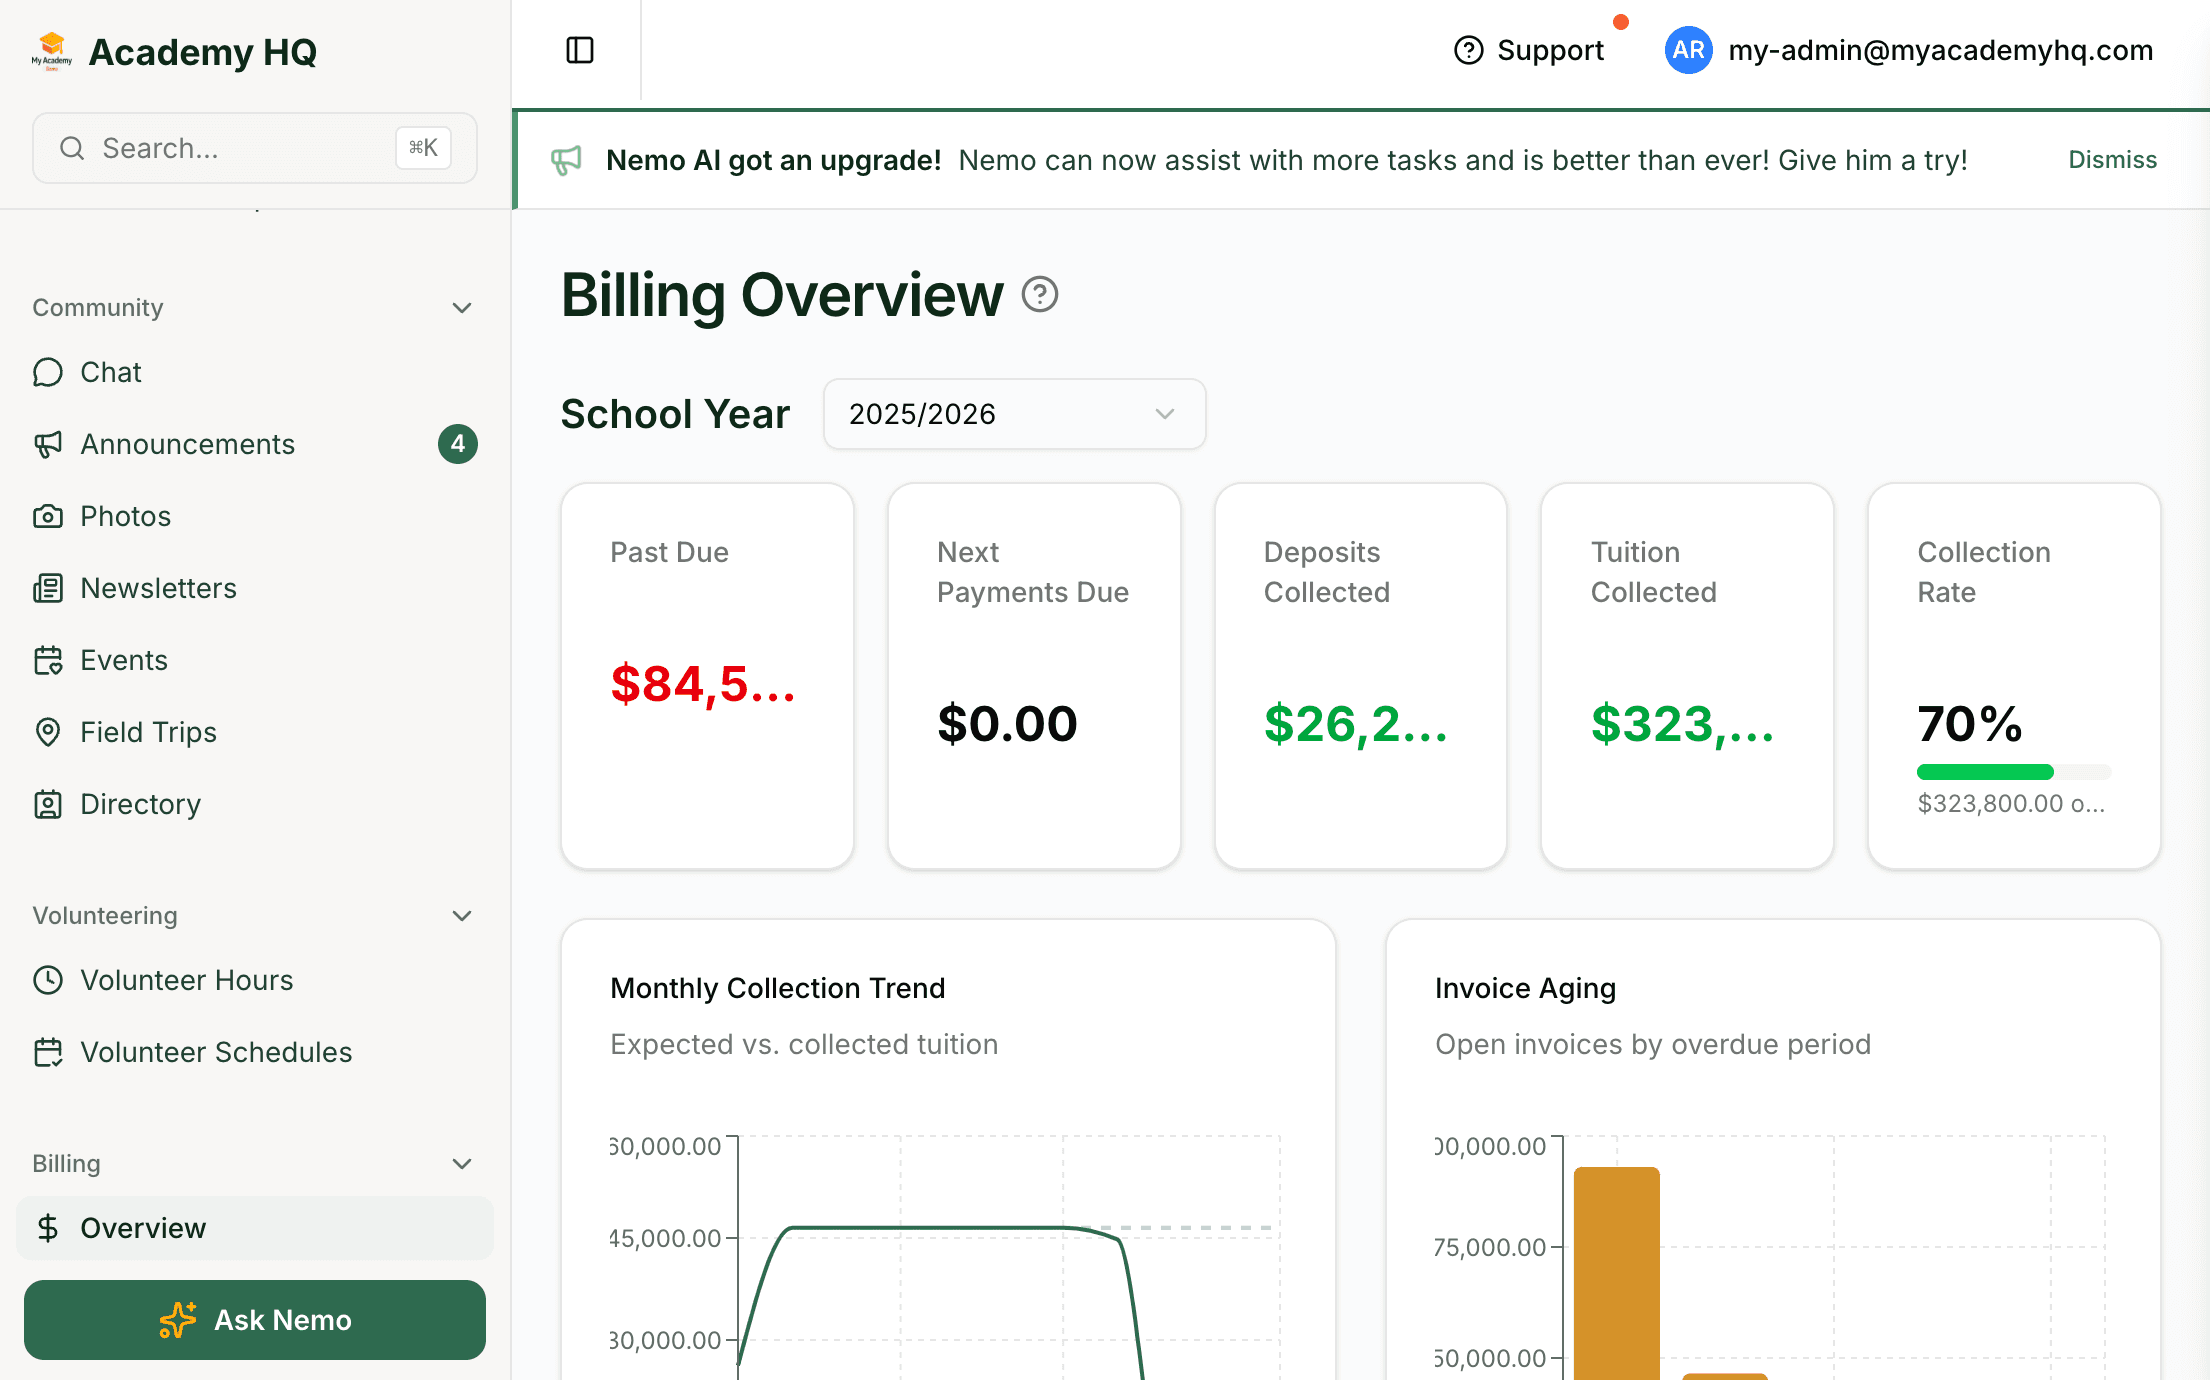Image resolution: width=2210 pixels, height=1380 pixels.
Task: Click the Newsletters newspaper icon
Action: click(48, 588)
